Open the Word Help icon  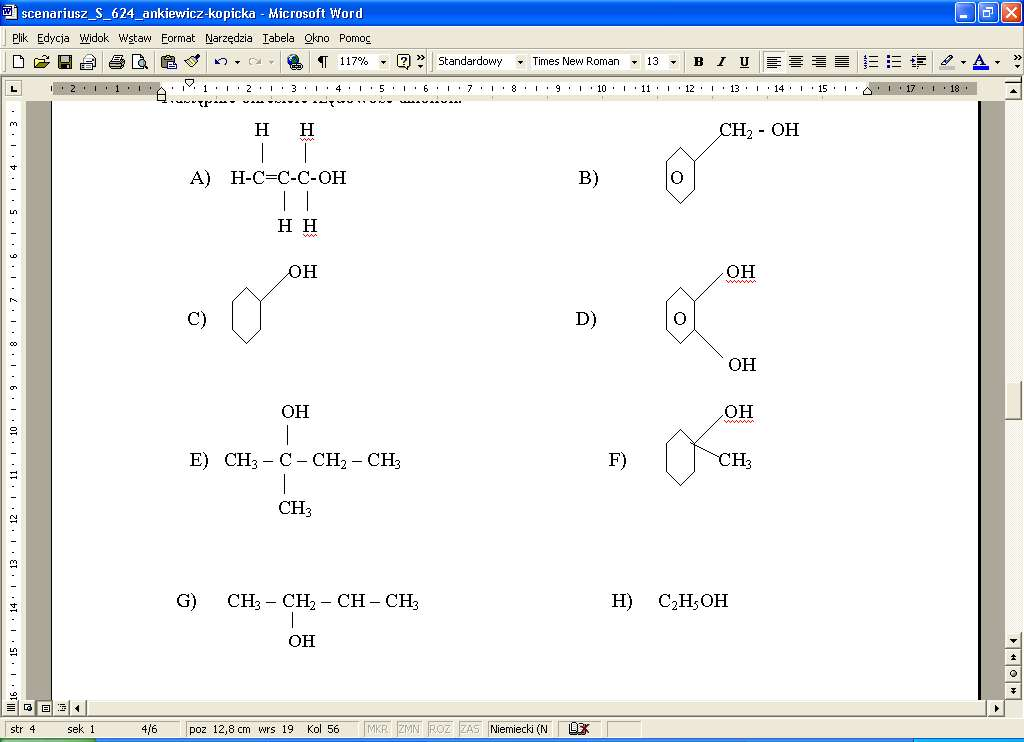point(404,61)
